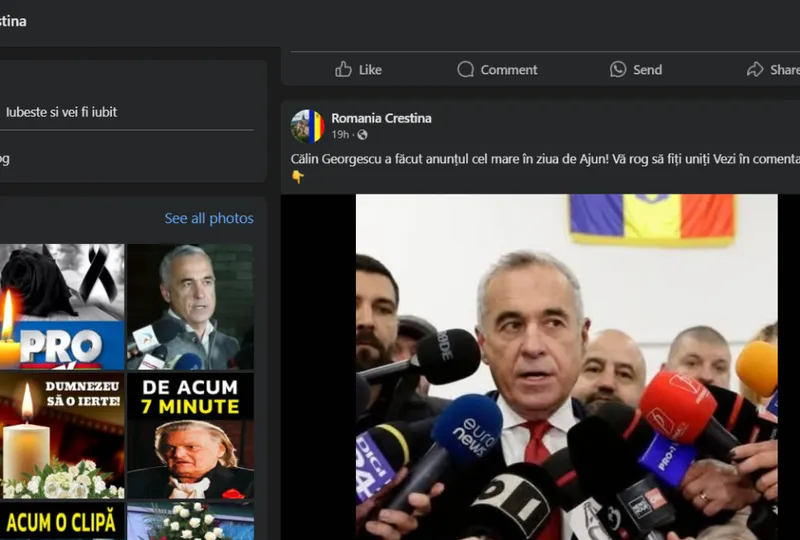The height and width of the screenshot is (540, 800).
Task: Click the page title in the top header
Action: click(13, 21)
